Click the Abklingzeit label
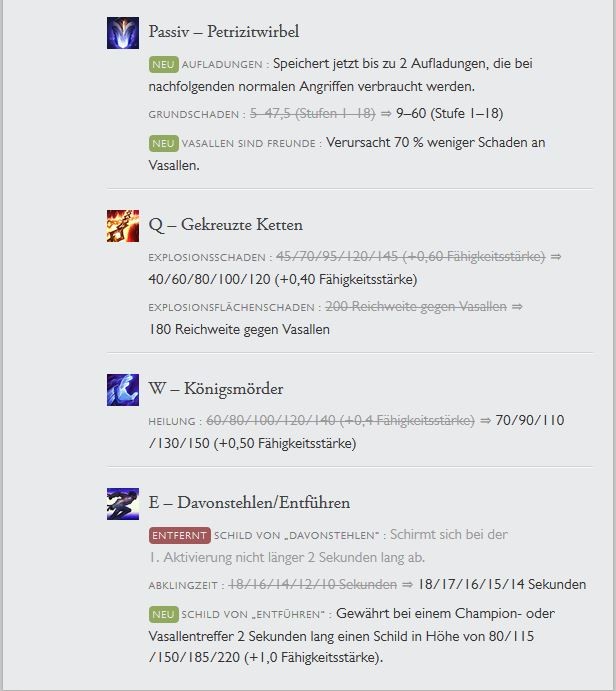The image size is (616, 691). click(183, 586)
